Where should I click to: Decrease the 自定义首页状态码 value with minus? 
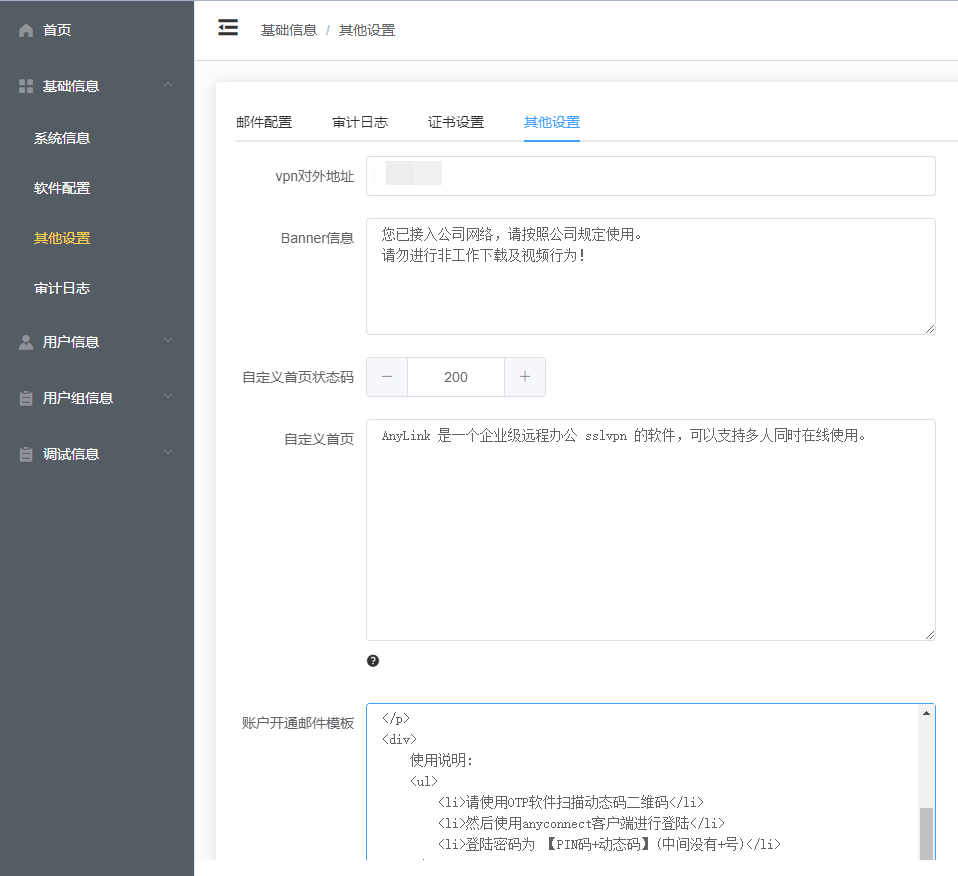pyautogui.click(x=387, y=377)
